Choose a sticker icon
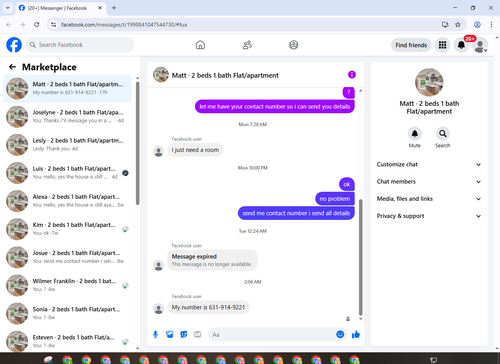The width and height of the screenshot is (500, 364). [x=184, y=334]
